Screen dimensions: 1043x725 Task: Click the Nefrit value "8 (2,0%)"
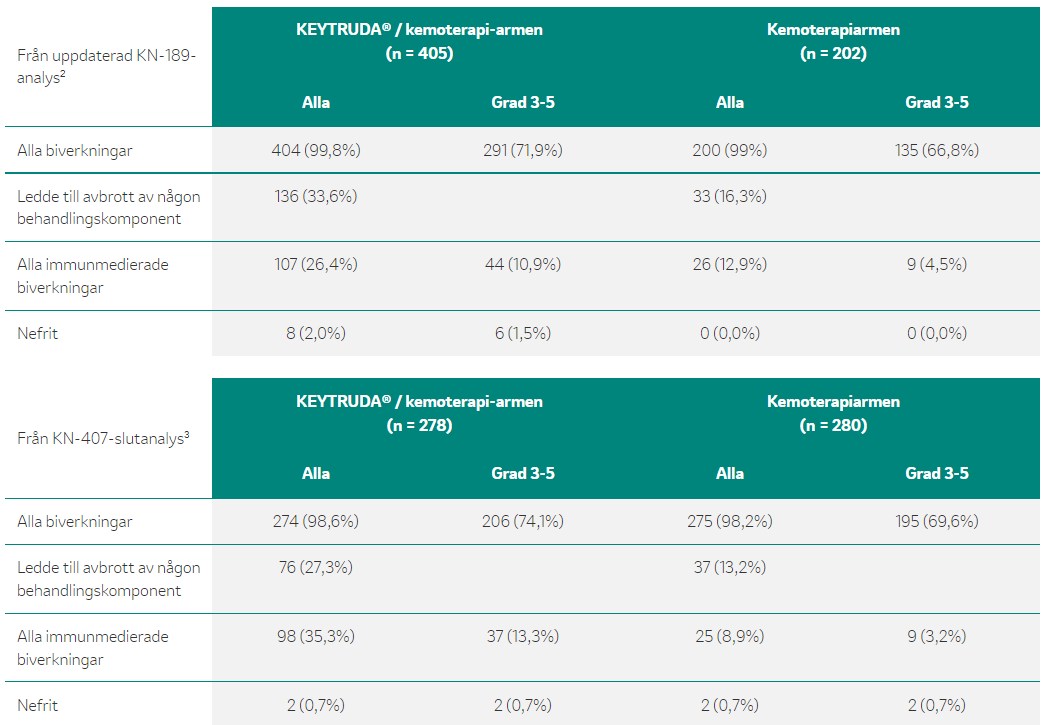point(316,333)
